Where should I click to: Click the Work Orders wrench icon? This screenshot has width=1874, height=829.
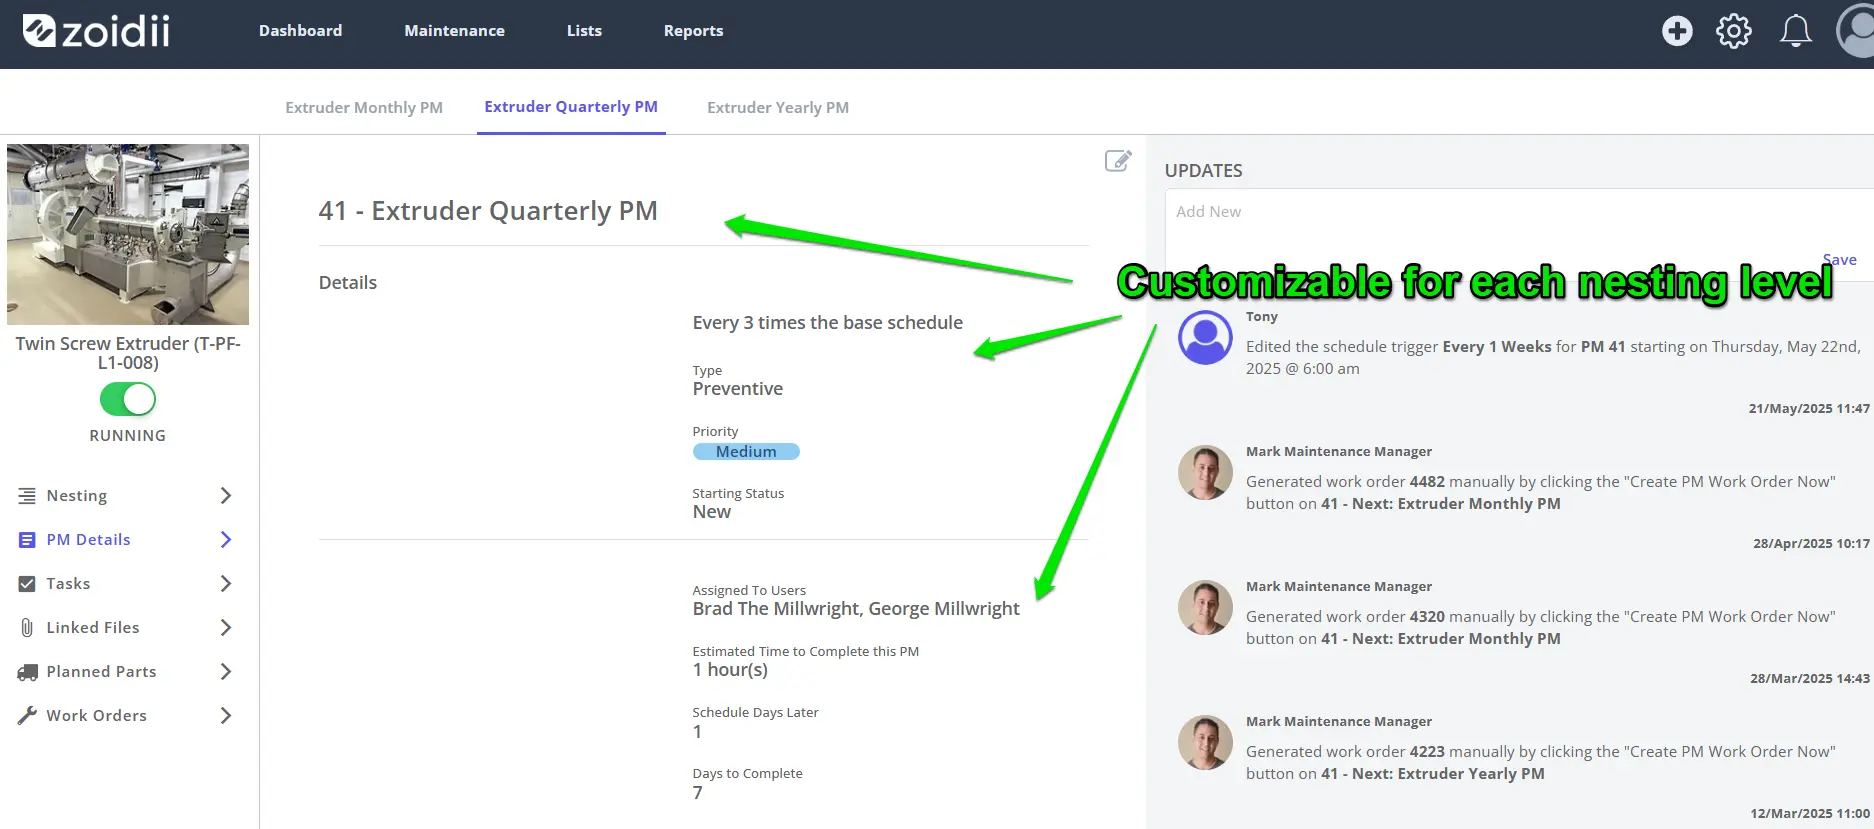[27, 716]
